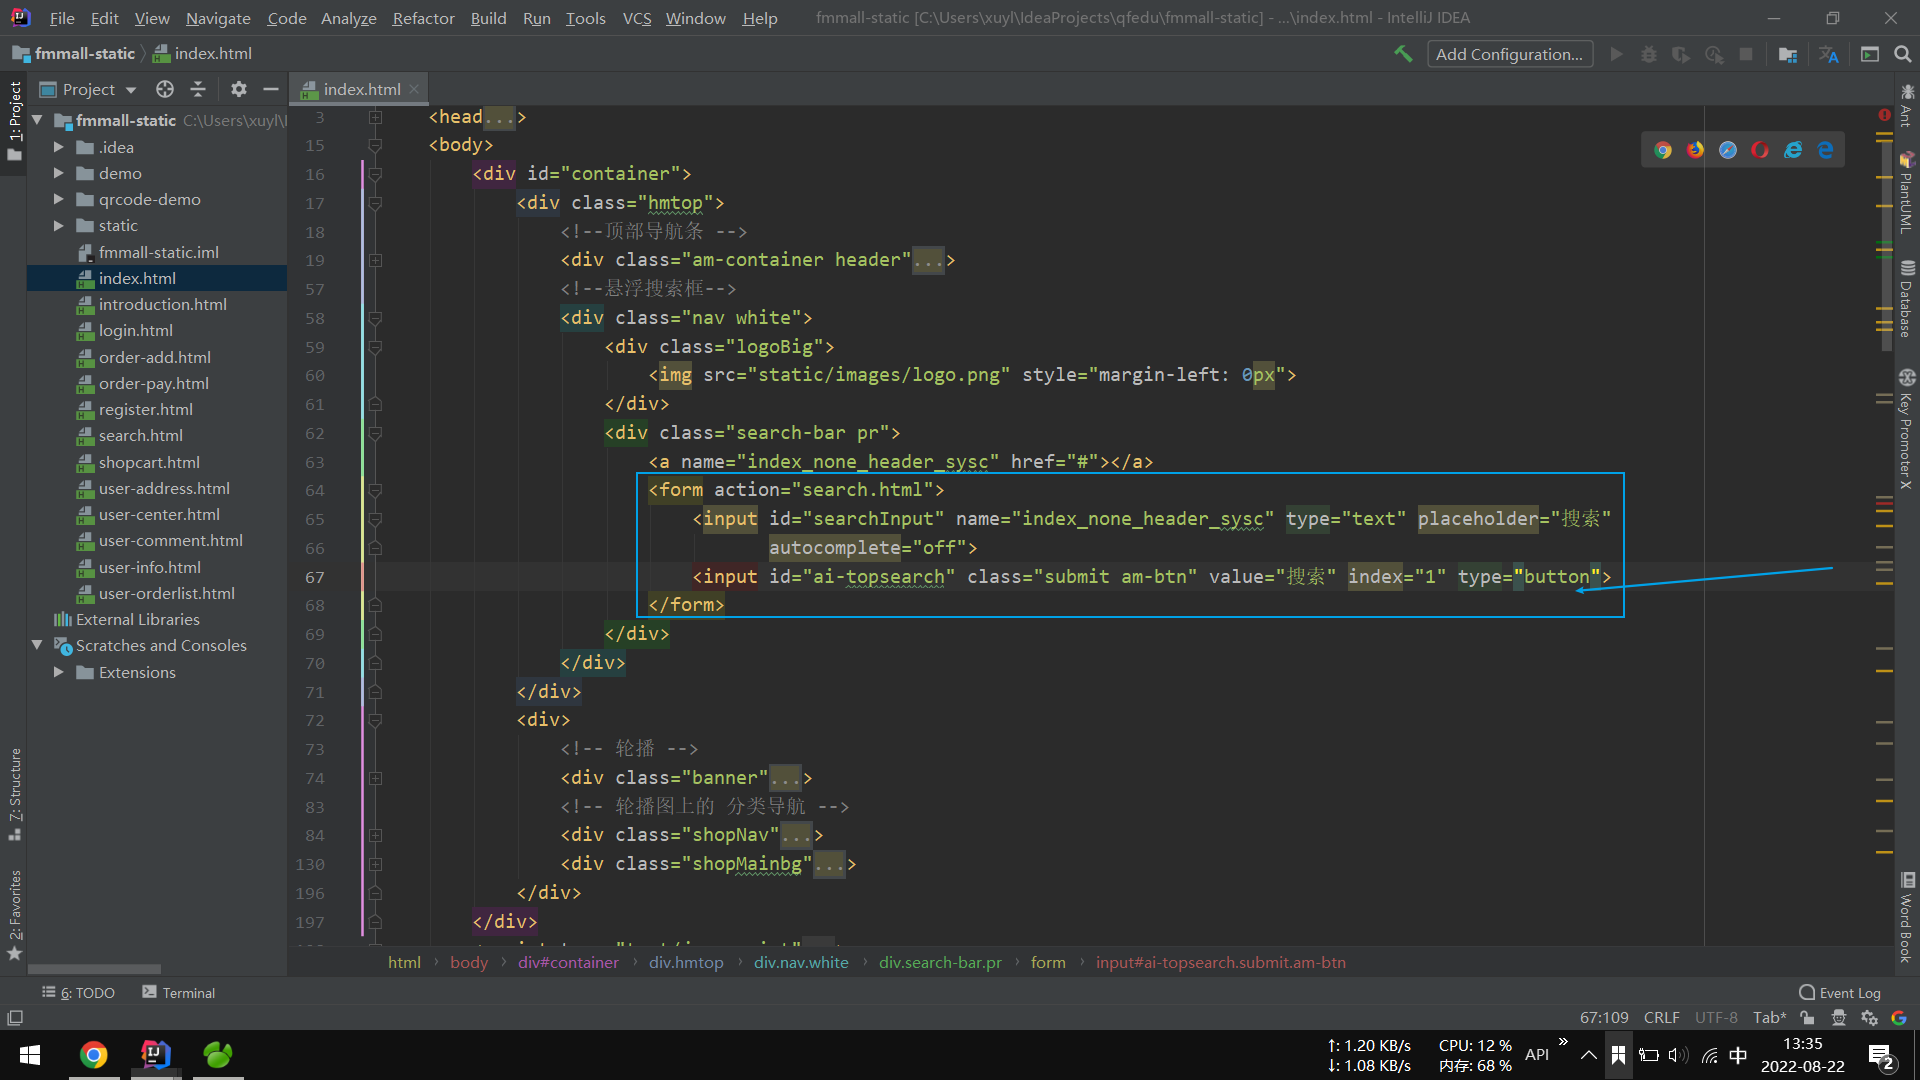Click UTF-8 encoding in status bar
Screen dimensions: 1920x1080
tap(1717, 1018)
